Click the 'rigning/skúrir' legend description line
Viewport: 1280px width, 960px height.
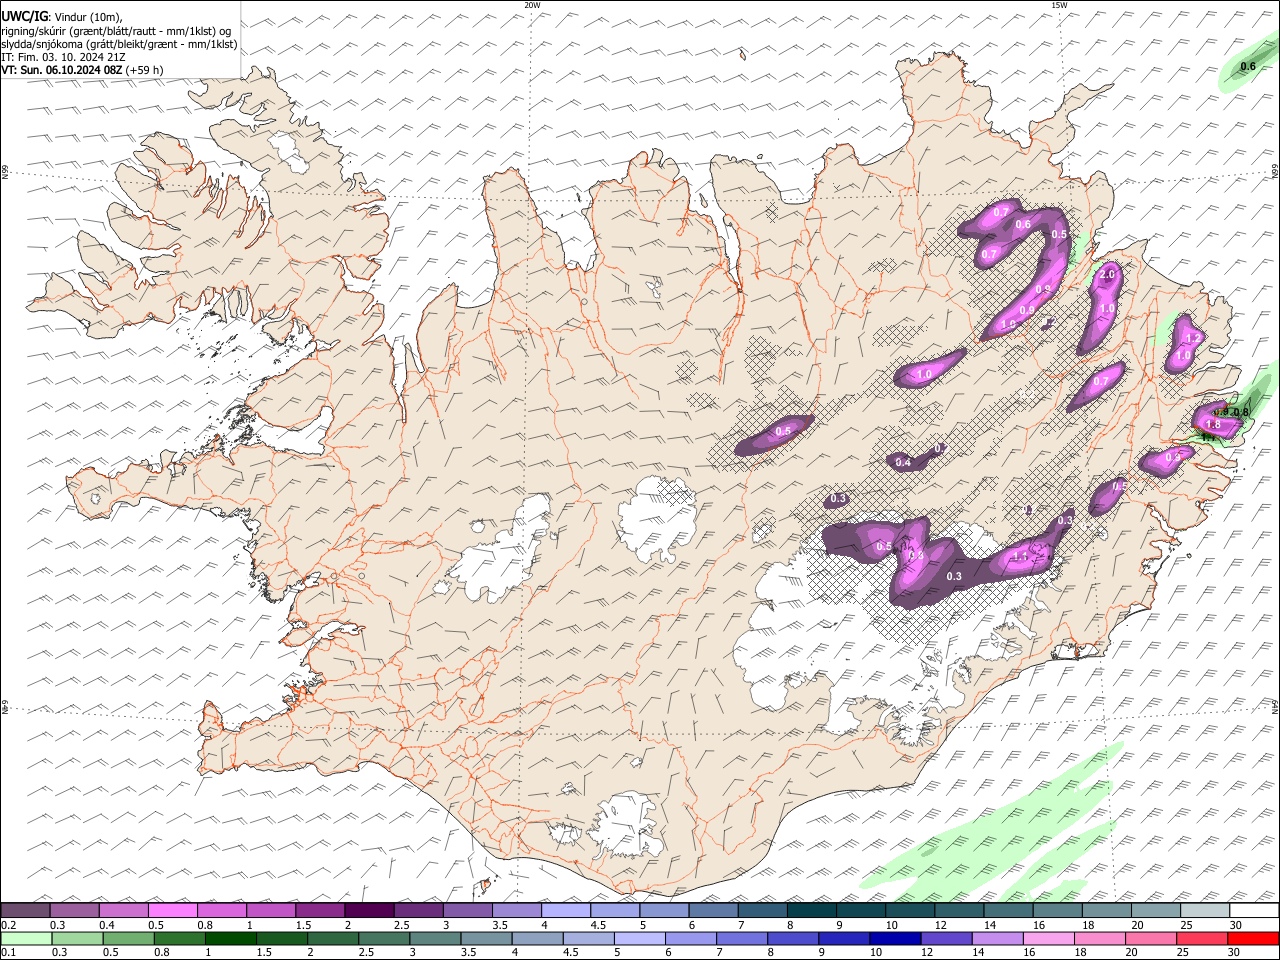(x=116, y=31)
